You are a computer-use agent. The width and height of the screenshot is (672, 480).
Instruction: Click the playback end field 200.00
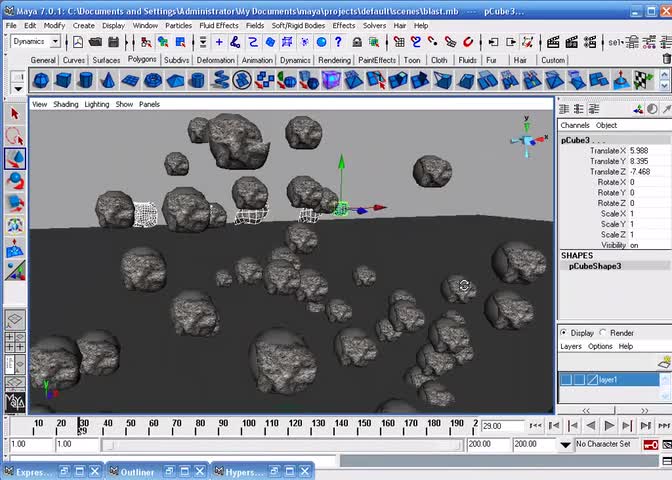(487, 444)
